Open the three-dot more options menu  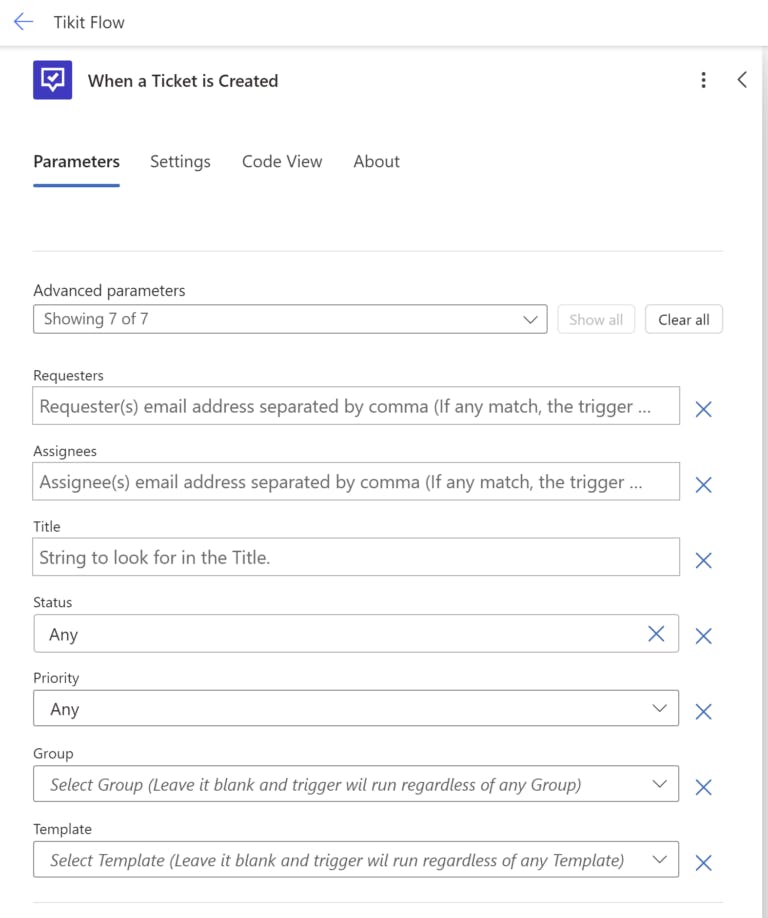coord(704,80)
